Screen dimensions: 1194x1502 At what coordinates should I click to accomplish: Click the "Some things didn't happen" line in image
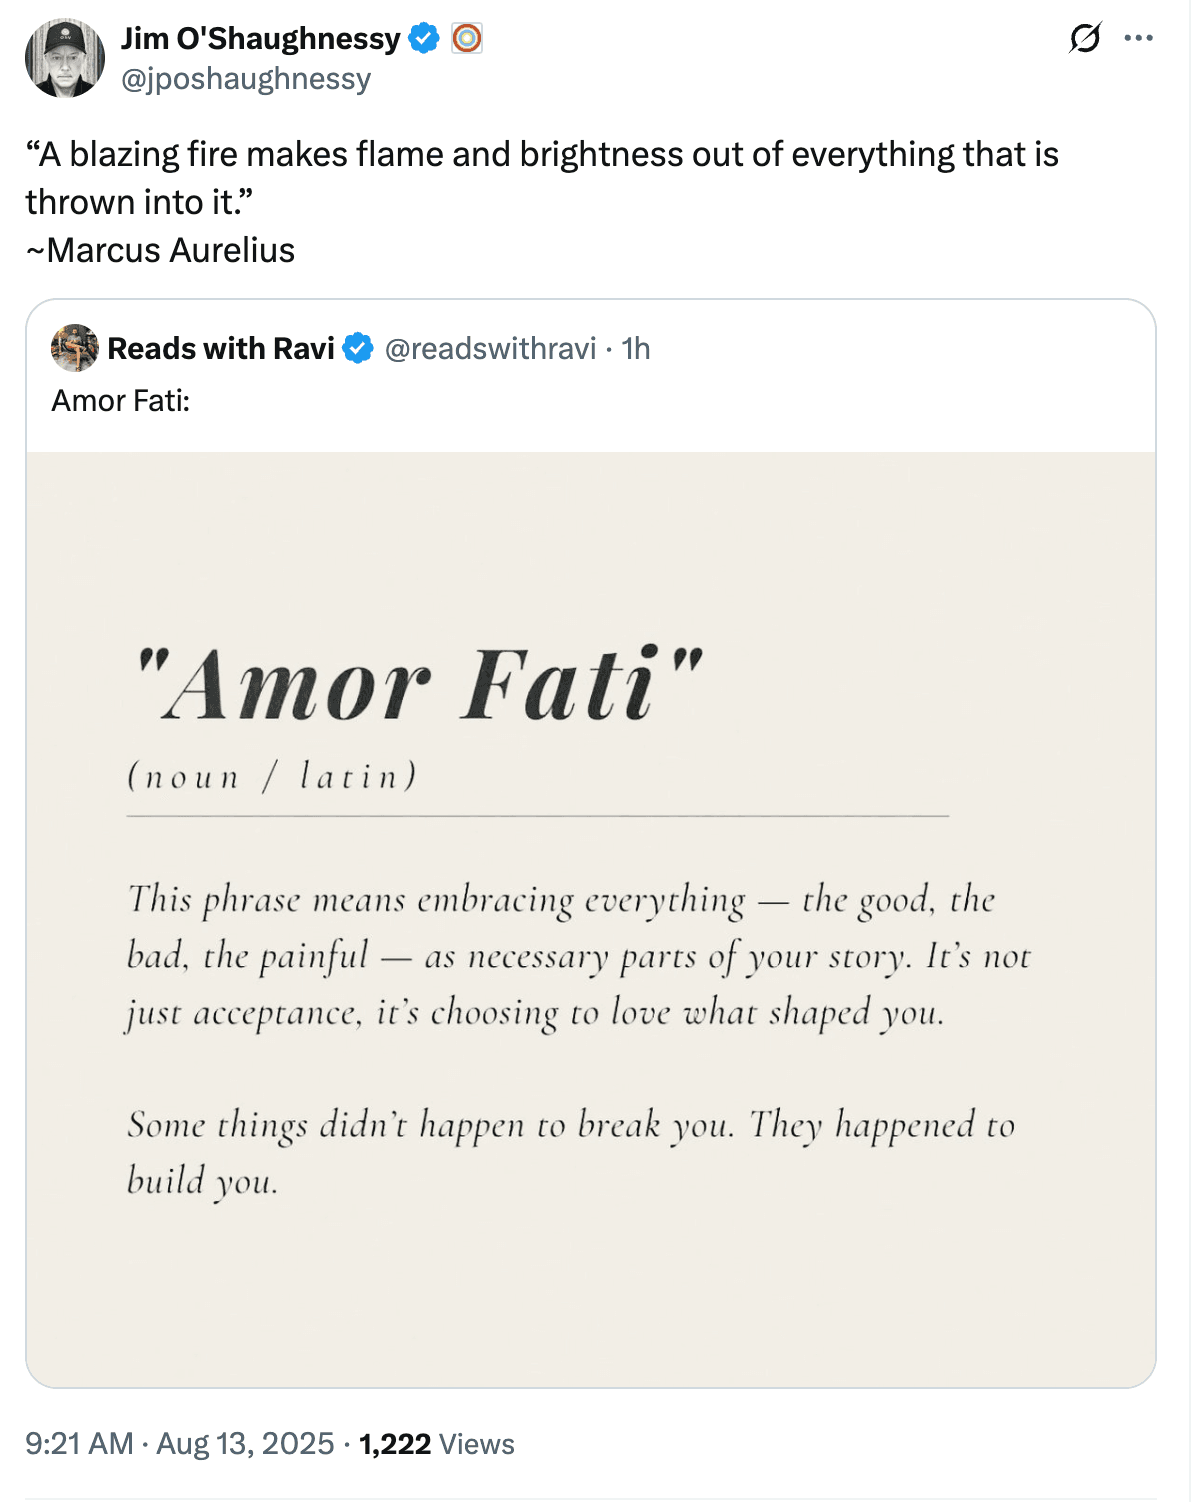[x=570, y=1126]
